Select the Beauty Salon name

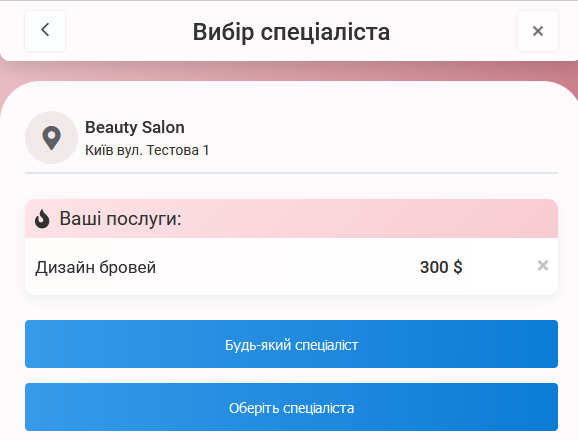(x=135, y=128)
